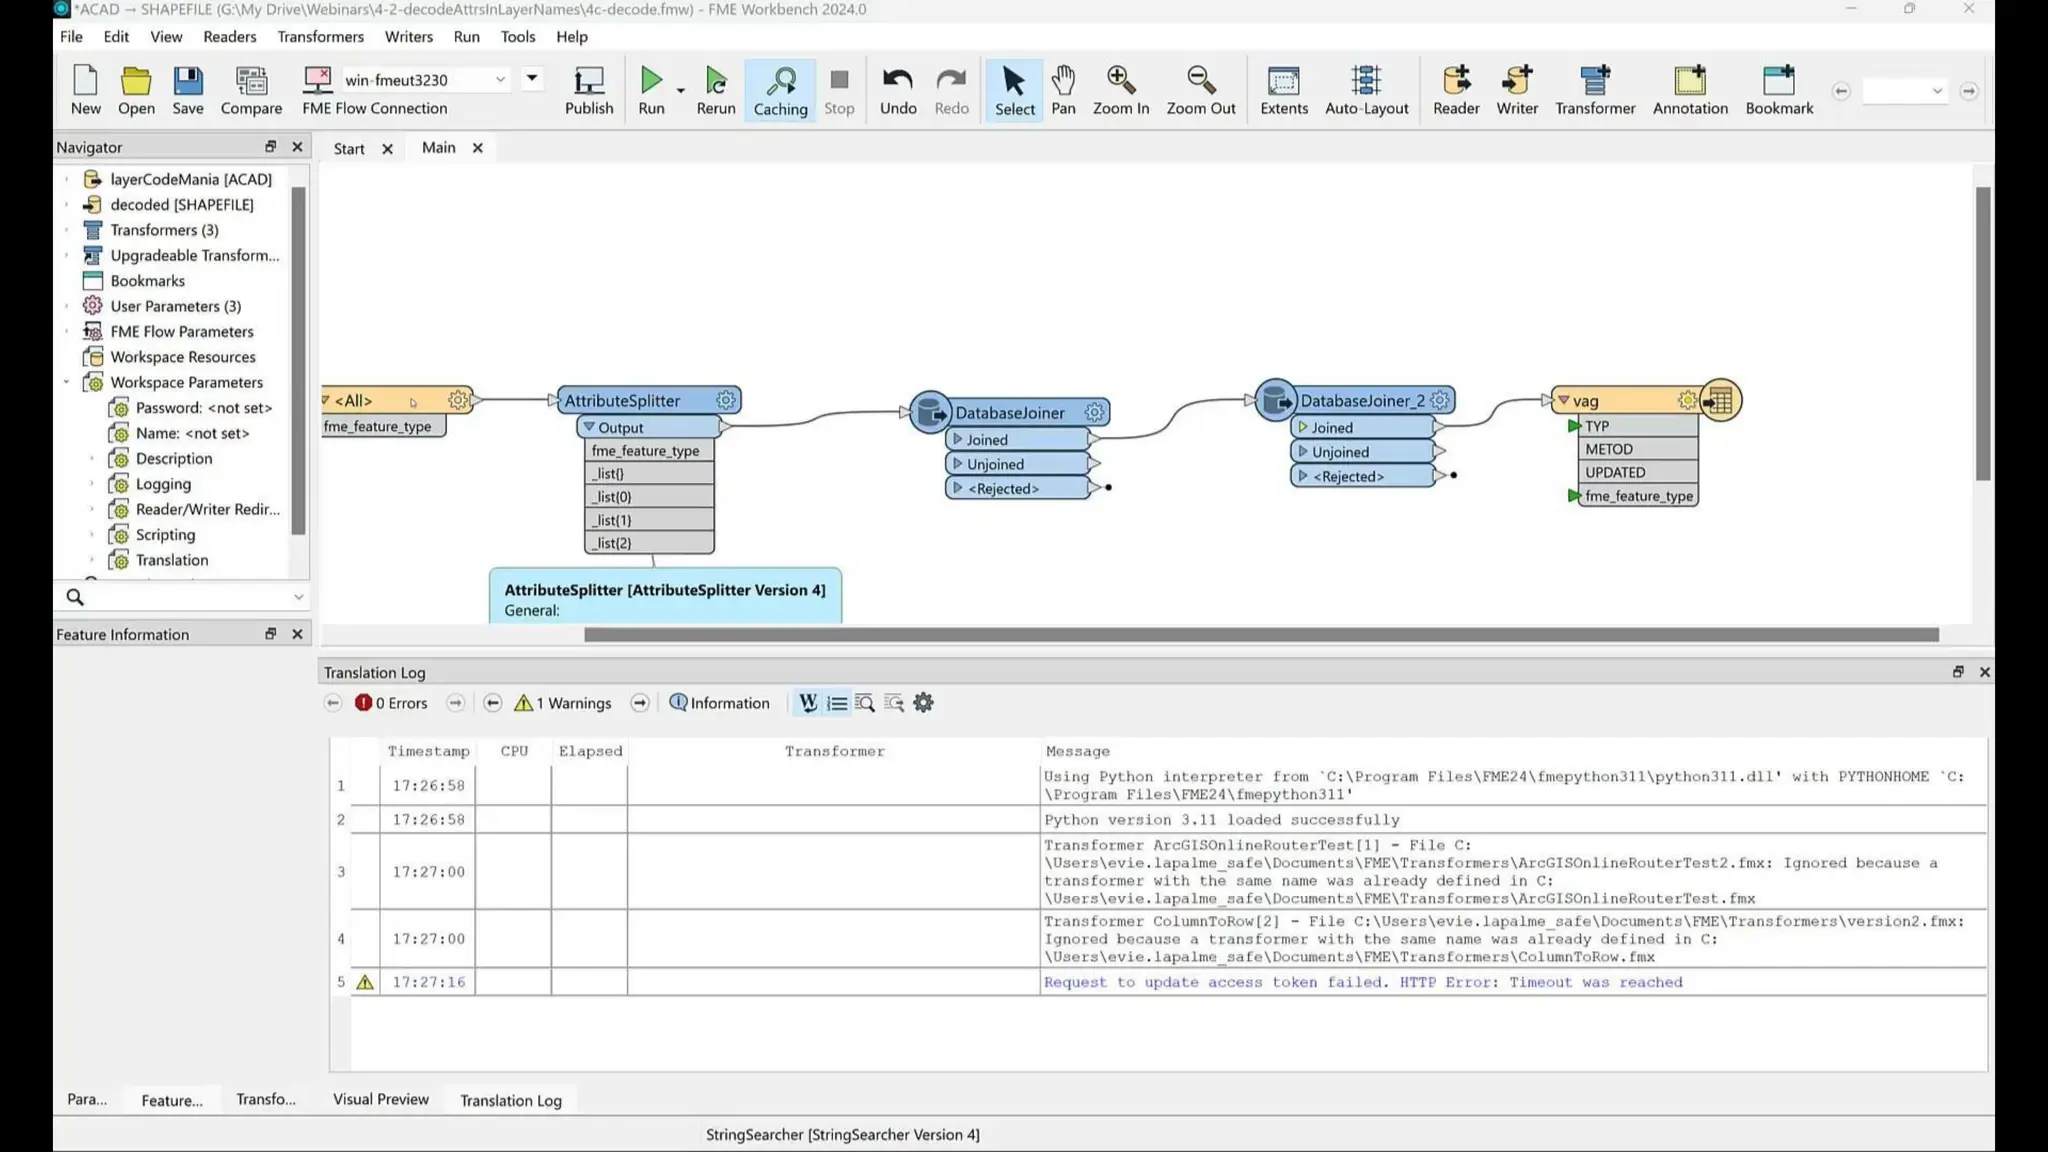Viewport: 2048px width, 1152px height.
Task: Click the Publish toolbar icon
Action: [588, 89]
